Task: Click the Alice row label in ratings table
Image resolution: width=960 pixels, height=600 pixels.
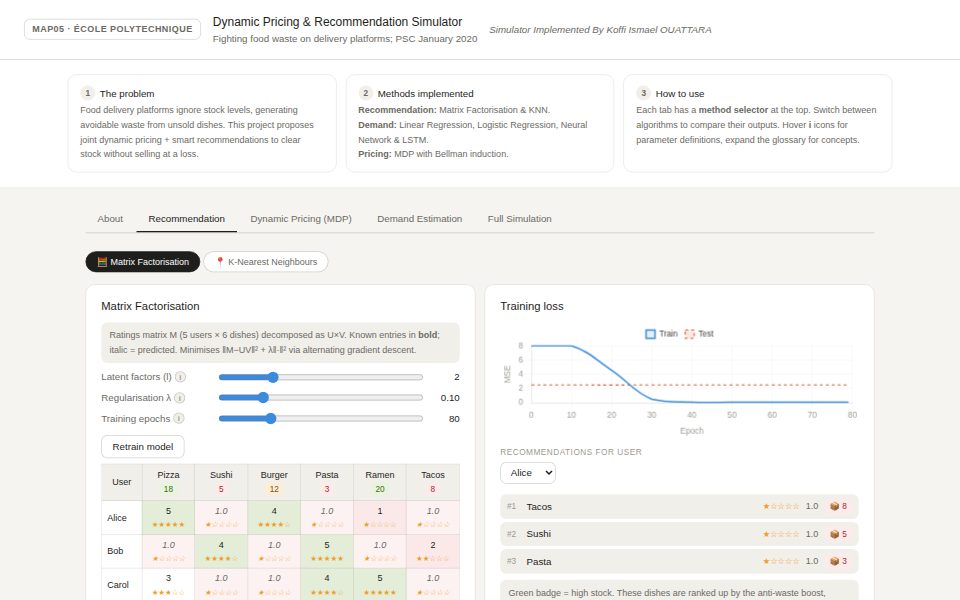Action: 122,518
